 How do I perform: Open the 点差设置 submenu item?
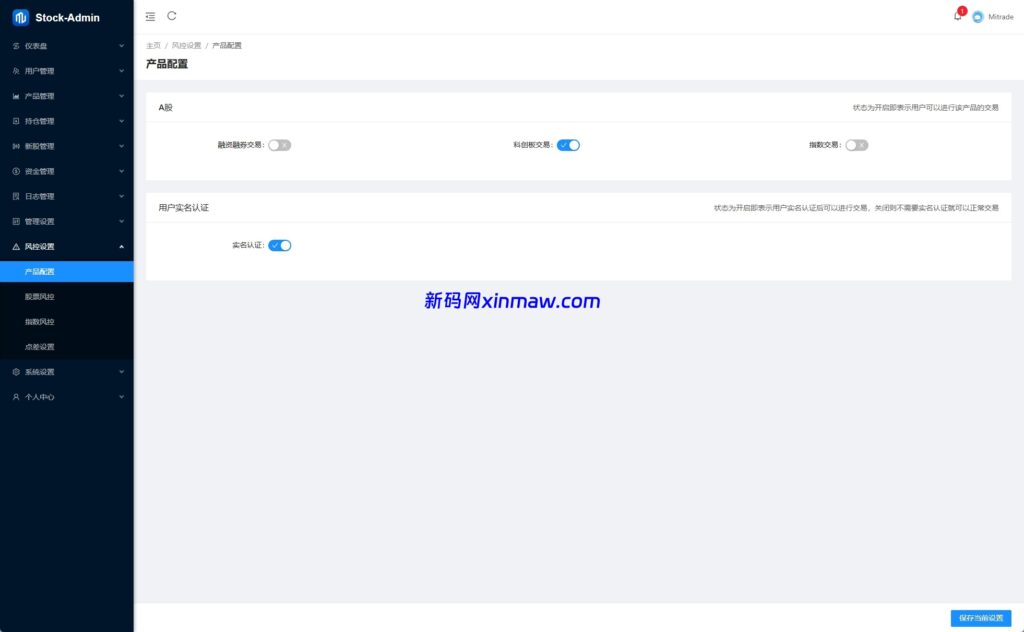coord(40,347)
